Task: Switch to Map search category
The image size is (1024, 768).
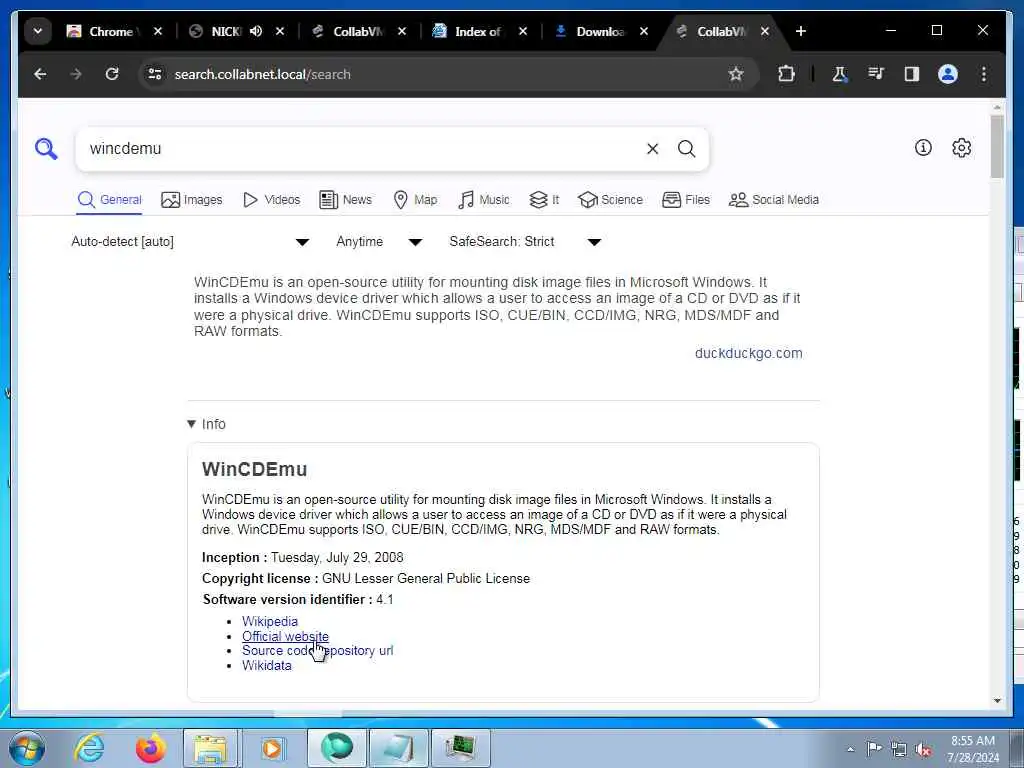Action: [415, 200]
